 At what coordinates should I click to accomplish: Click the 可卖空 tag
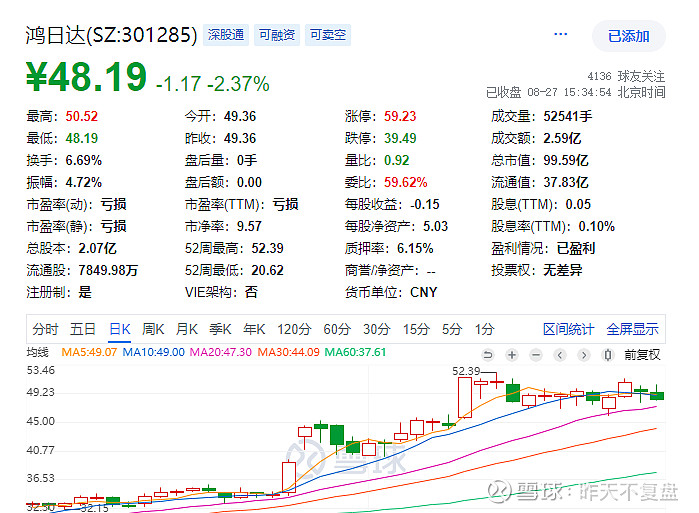click(328, 35)
